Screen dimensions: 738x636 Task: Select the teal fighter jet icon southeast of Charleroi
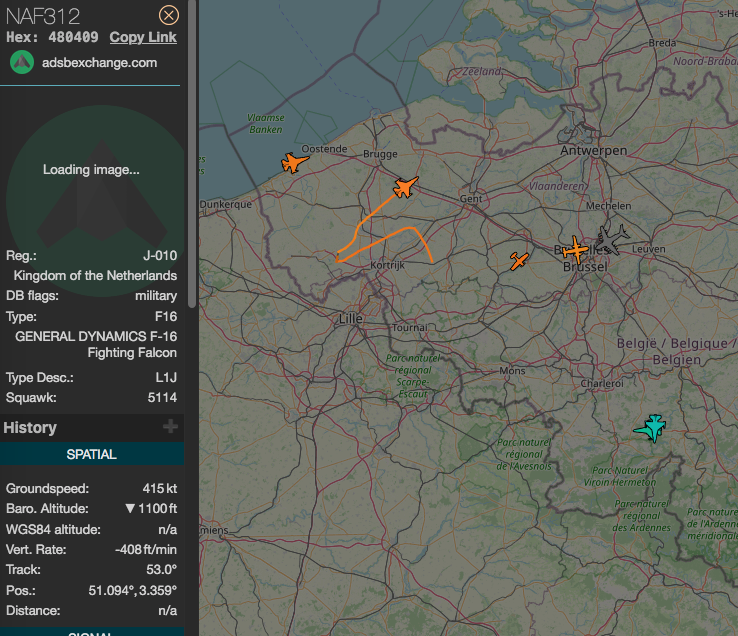tap(651, 428)
